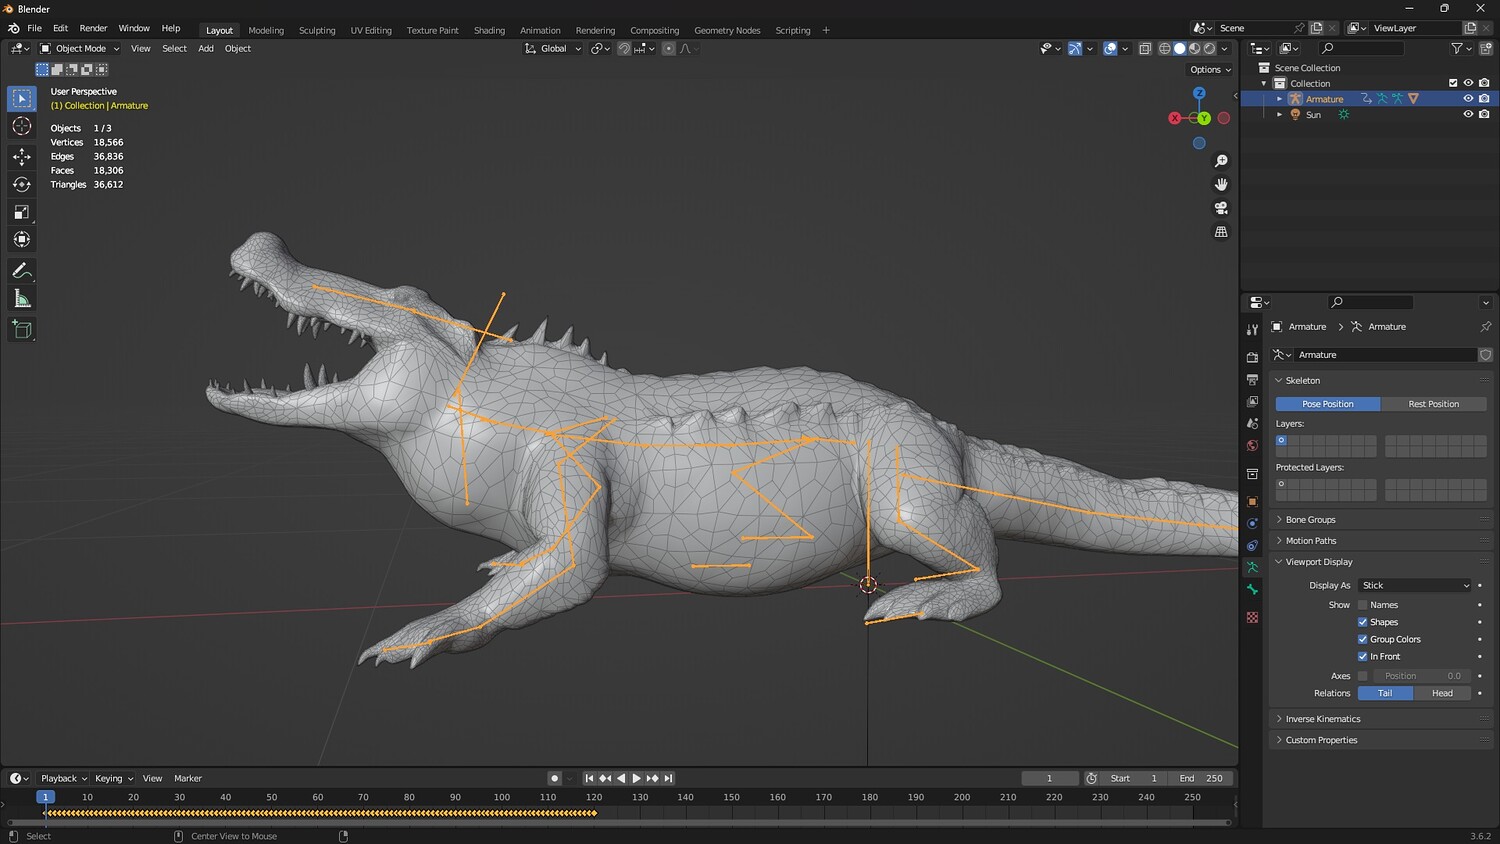Switch skeleton to Rest Position

coord(1433,404)
